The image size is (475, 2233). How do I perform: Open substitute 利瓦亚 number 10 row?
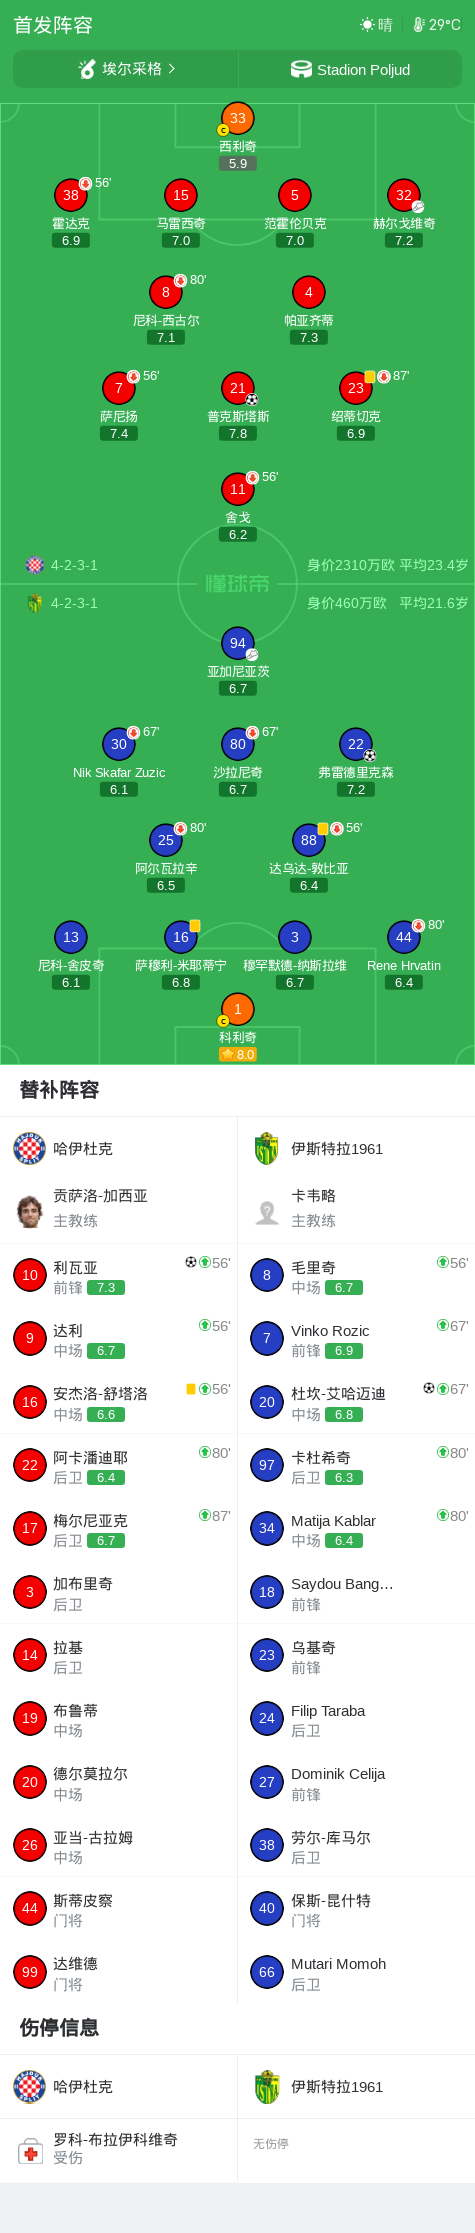click(119, 1275)
